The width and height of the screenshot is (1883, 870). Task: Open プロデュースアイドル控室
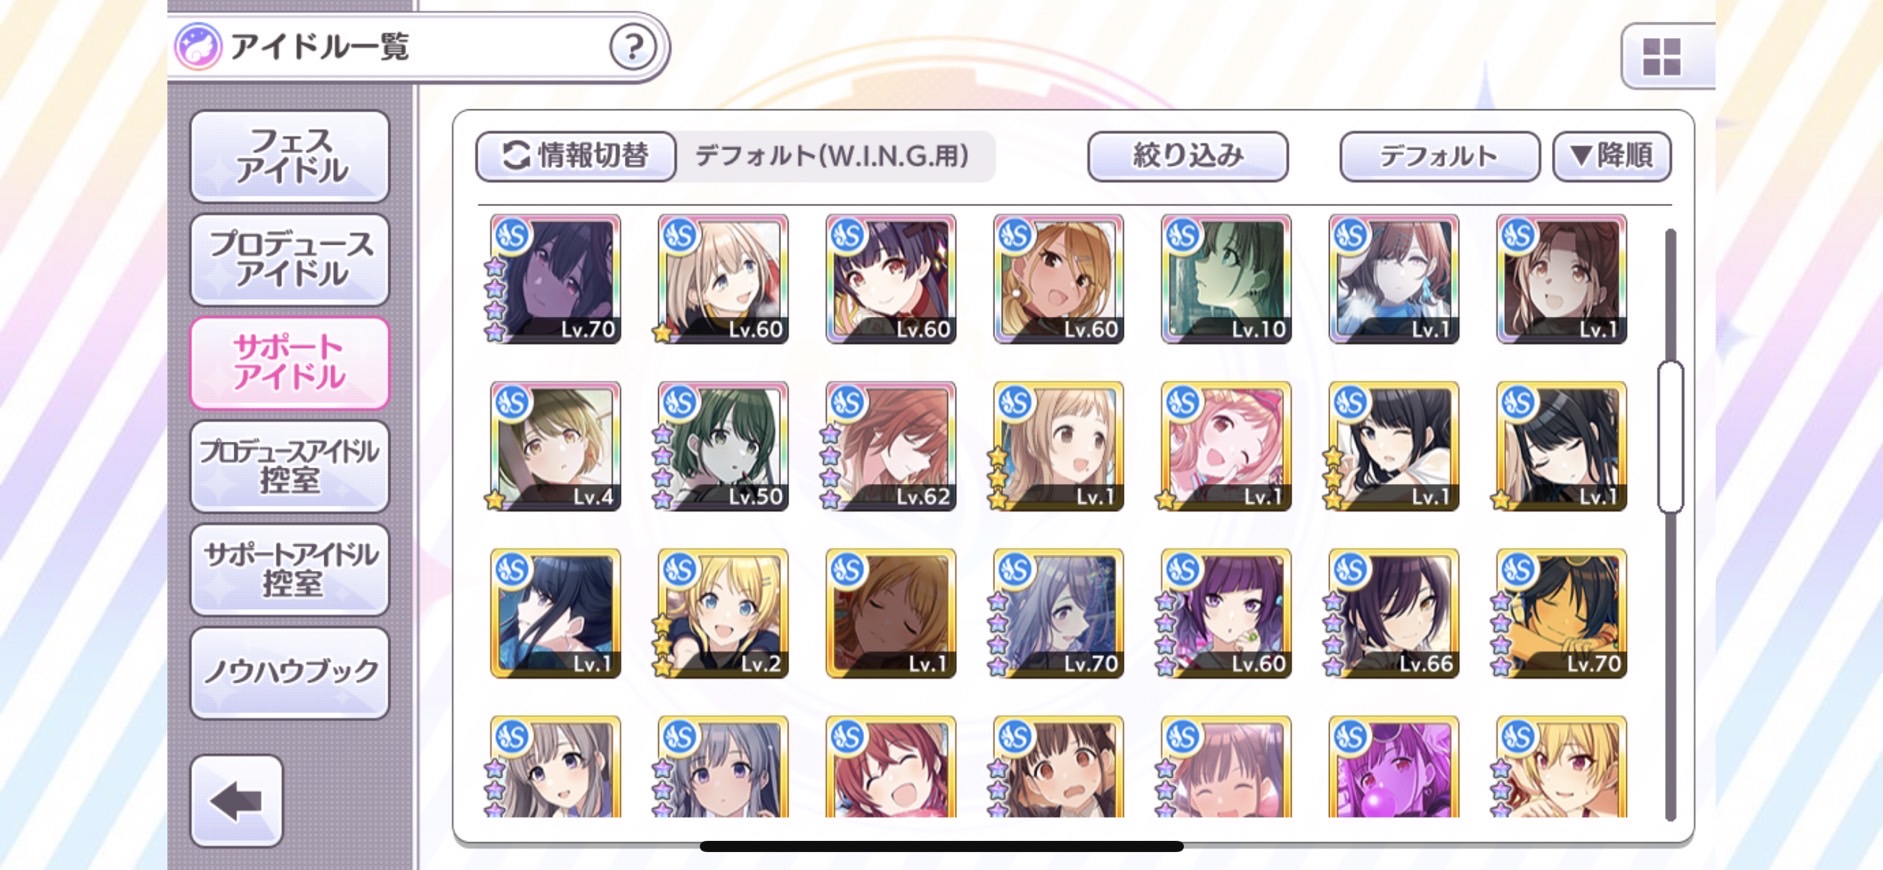pos(290,466)
